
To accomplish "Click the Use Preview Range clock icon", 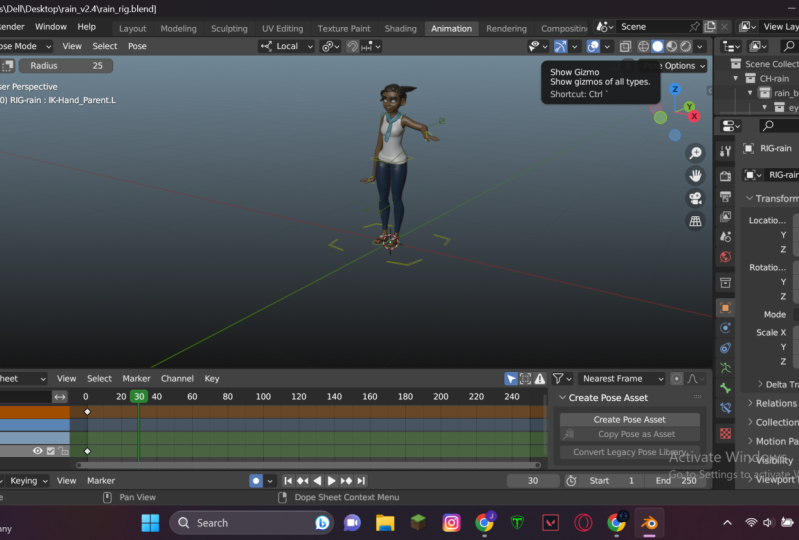I will 571,481.
